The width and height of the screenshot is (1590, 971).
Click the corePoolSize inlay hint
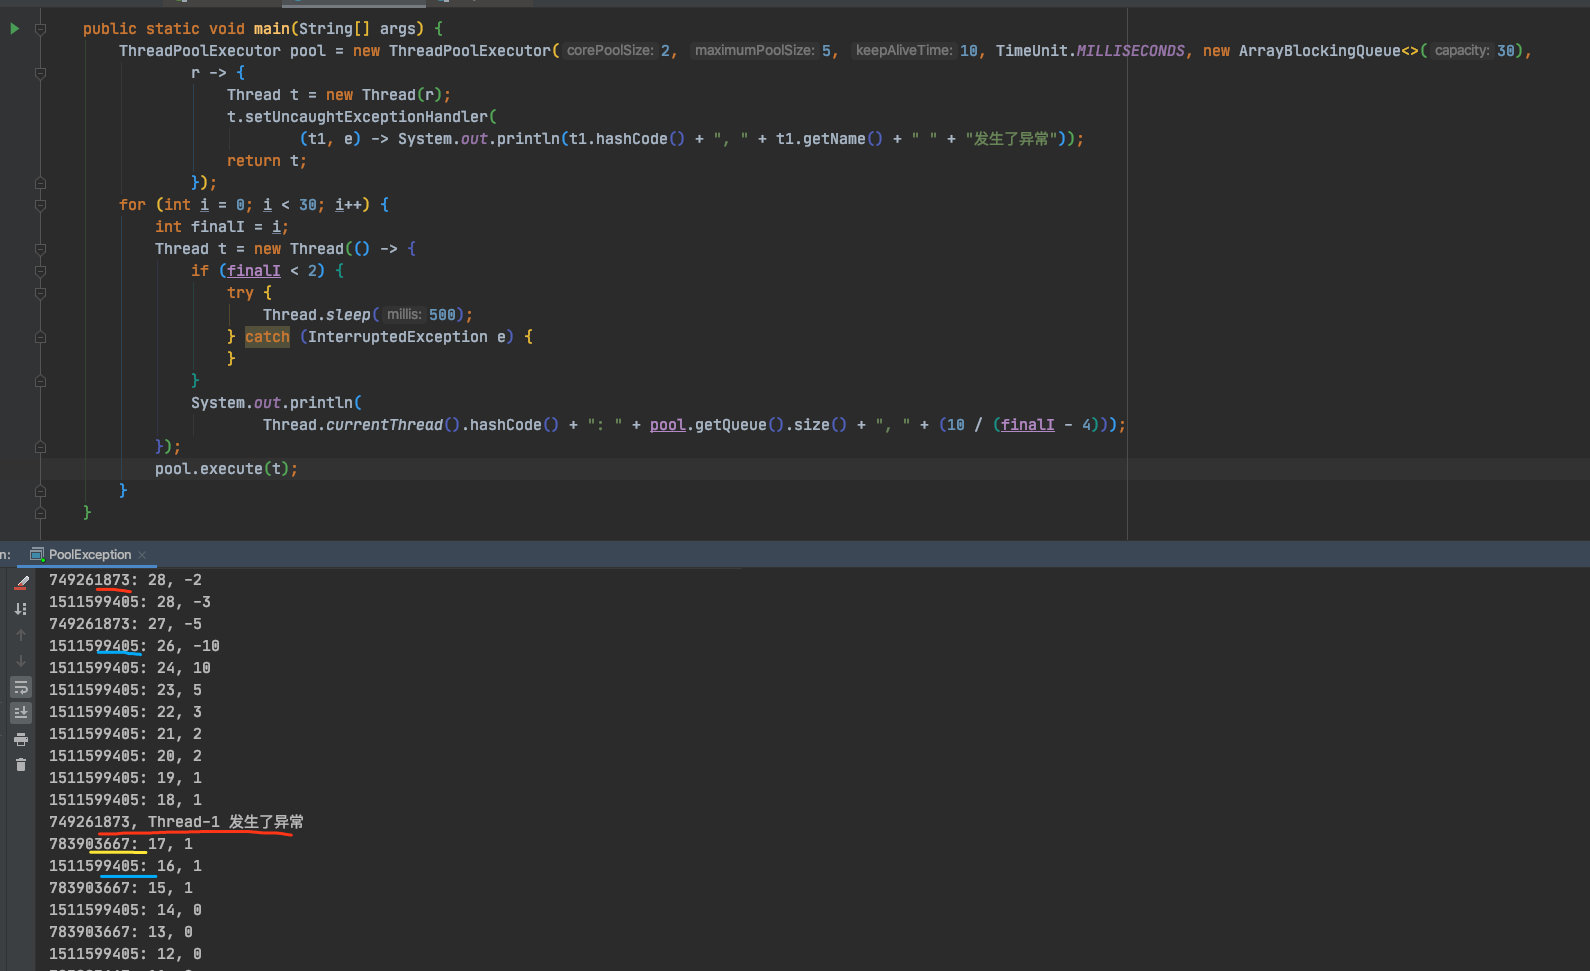pos(610,50)
